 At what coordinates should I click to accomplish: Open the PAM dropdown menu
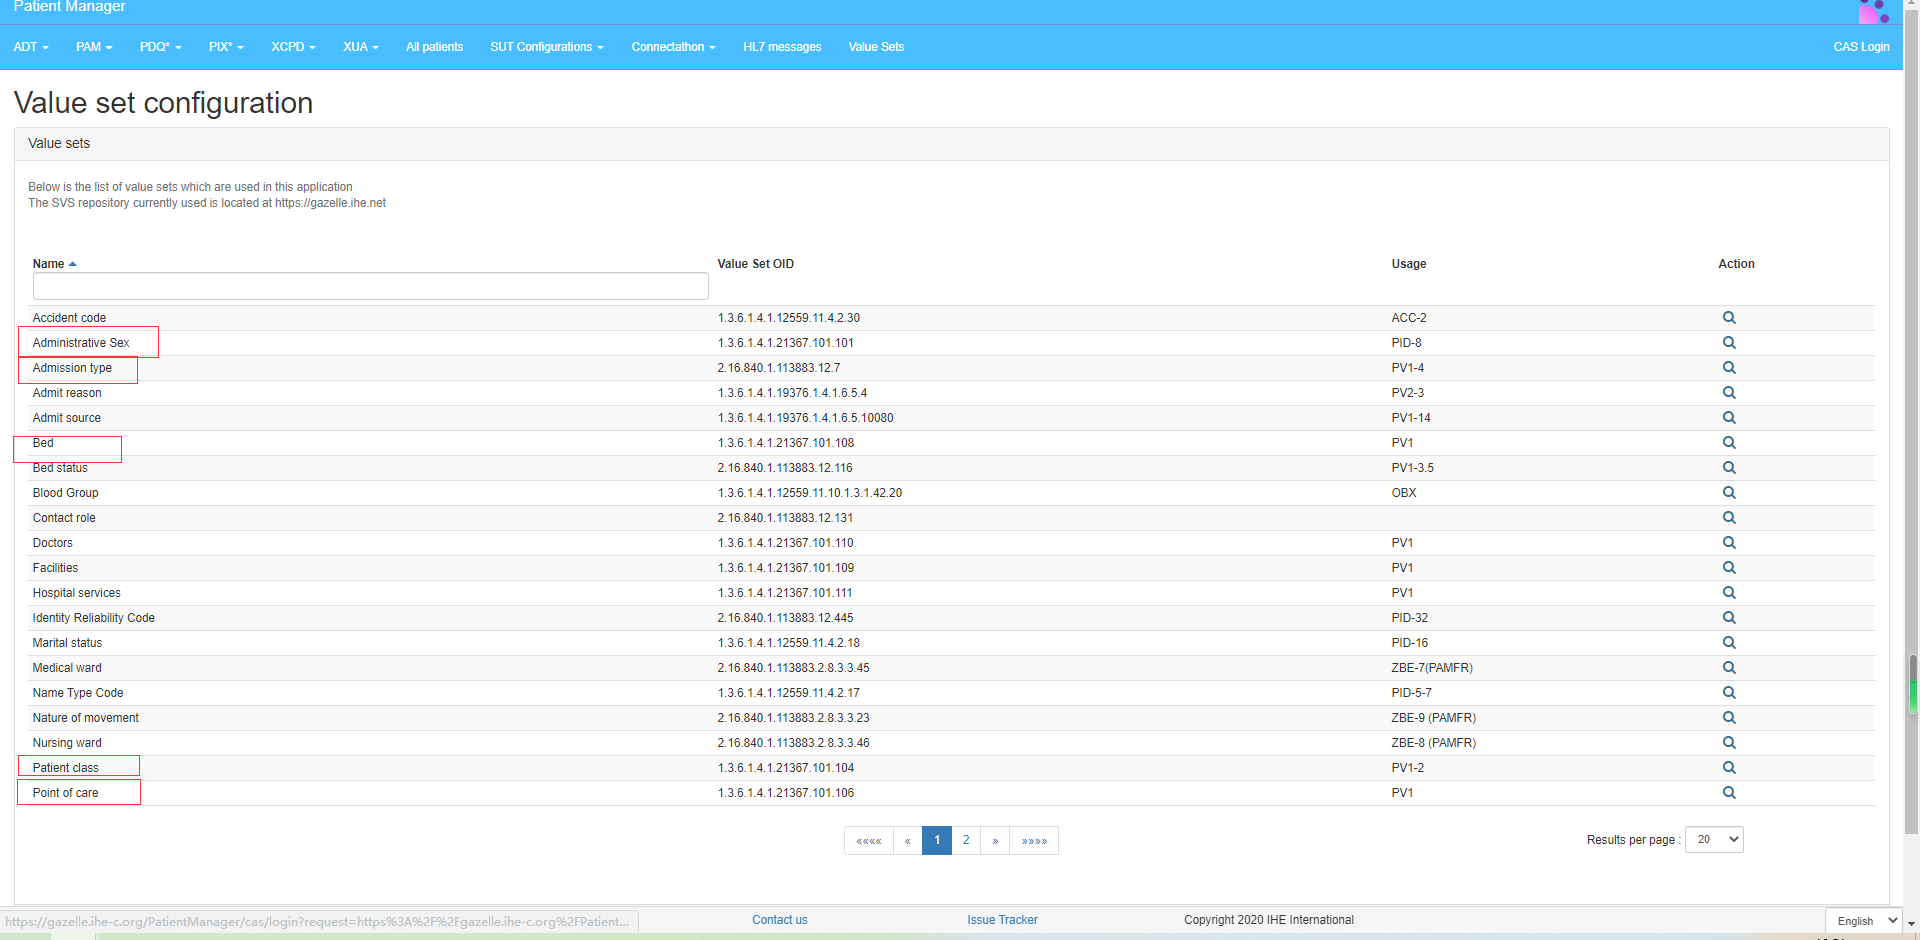94,47
